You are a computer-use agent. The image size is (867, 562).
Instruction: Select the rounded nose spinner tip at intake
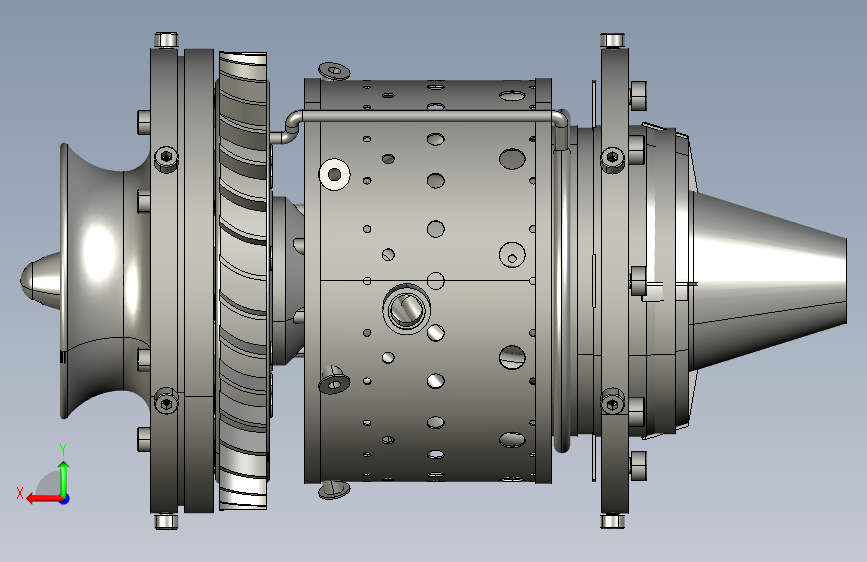pos(41,281)
